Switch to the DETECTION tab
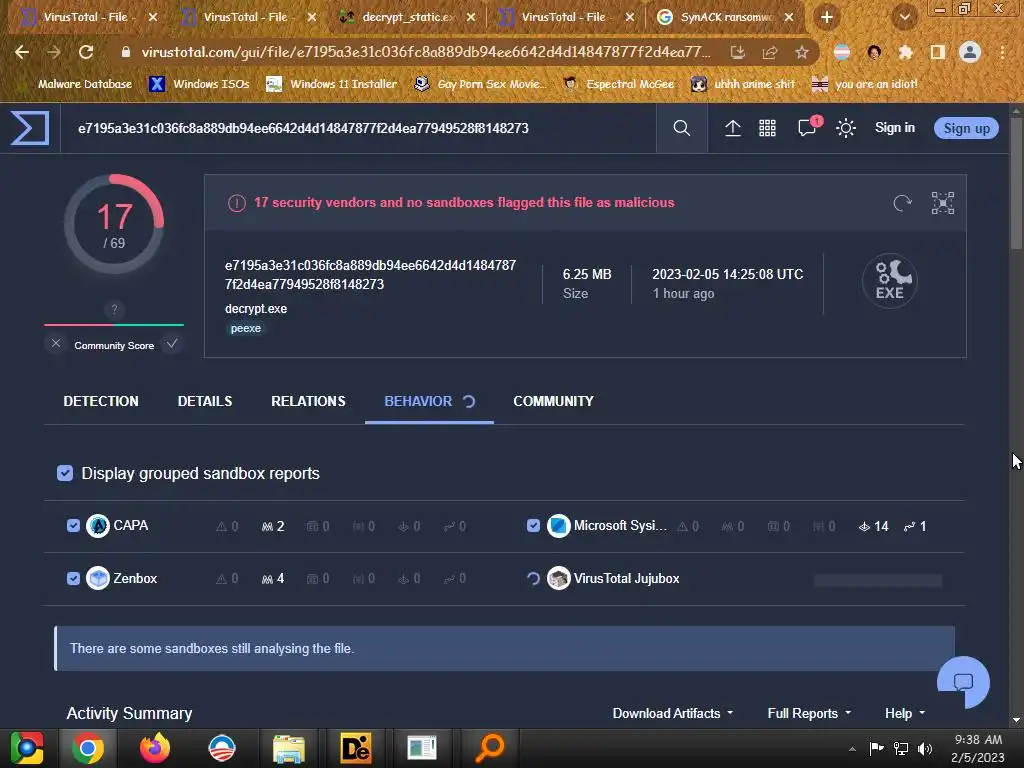Viewport: 1024px width, 768px height. pyautogui.click(x=101, y=401)
